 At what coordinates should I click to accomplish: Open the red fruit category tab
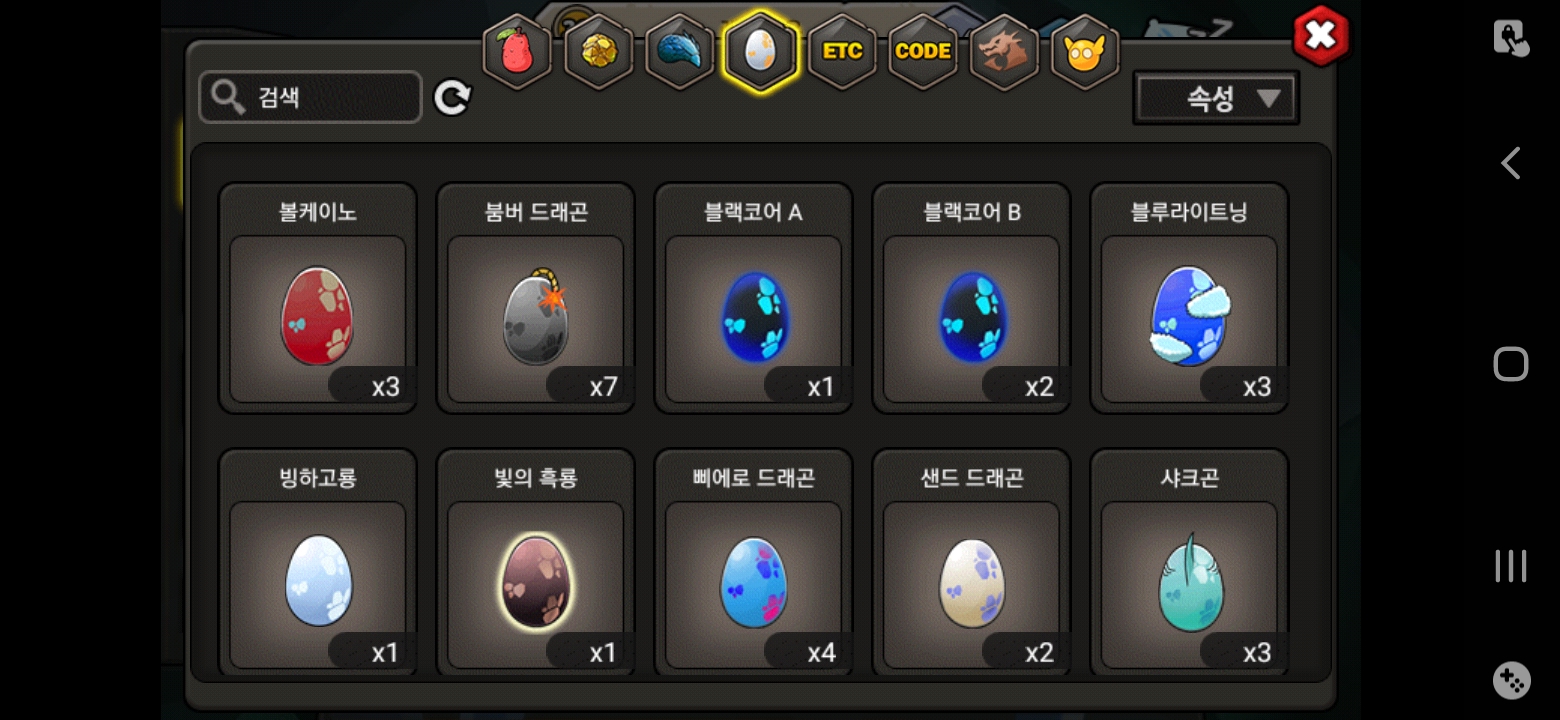point(517,52)
